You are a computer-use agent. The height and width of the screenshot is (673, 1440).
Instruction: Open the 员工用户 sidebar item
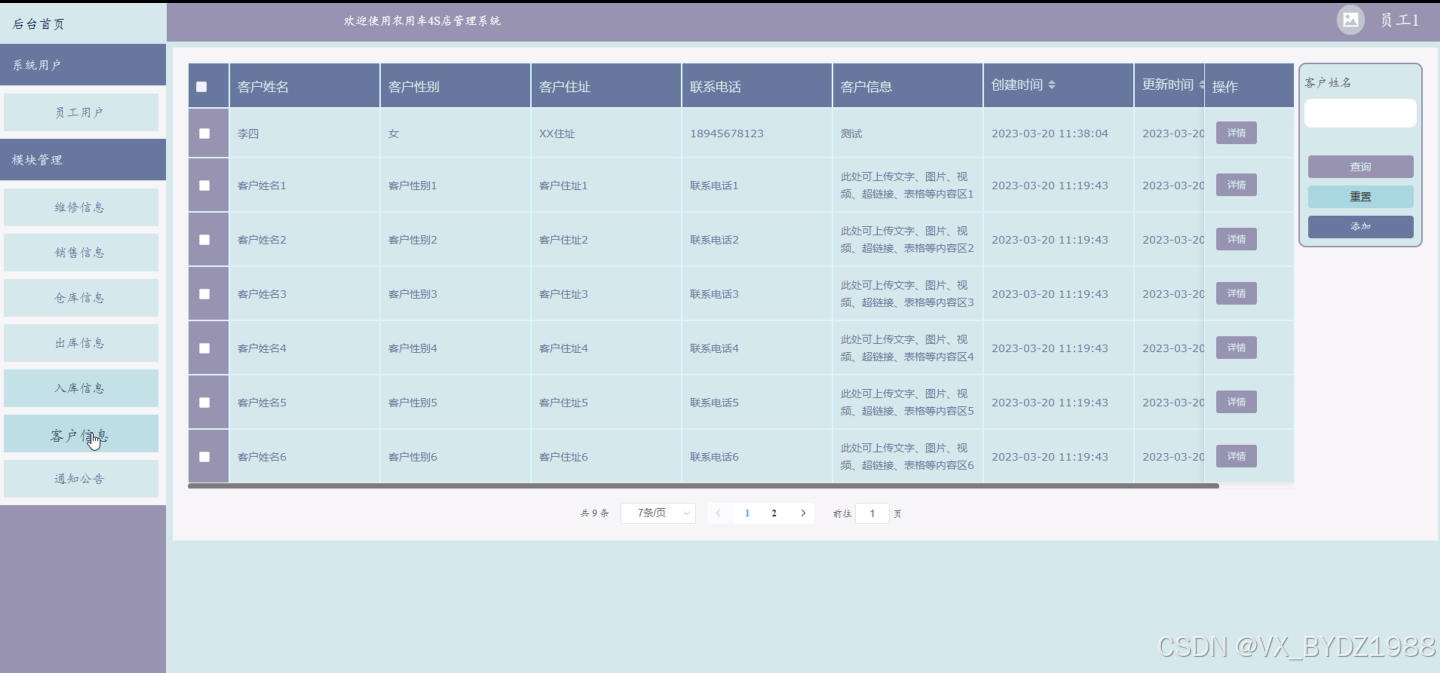tap(81, 113)
